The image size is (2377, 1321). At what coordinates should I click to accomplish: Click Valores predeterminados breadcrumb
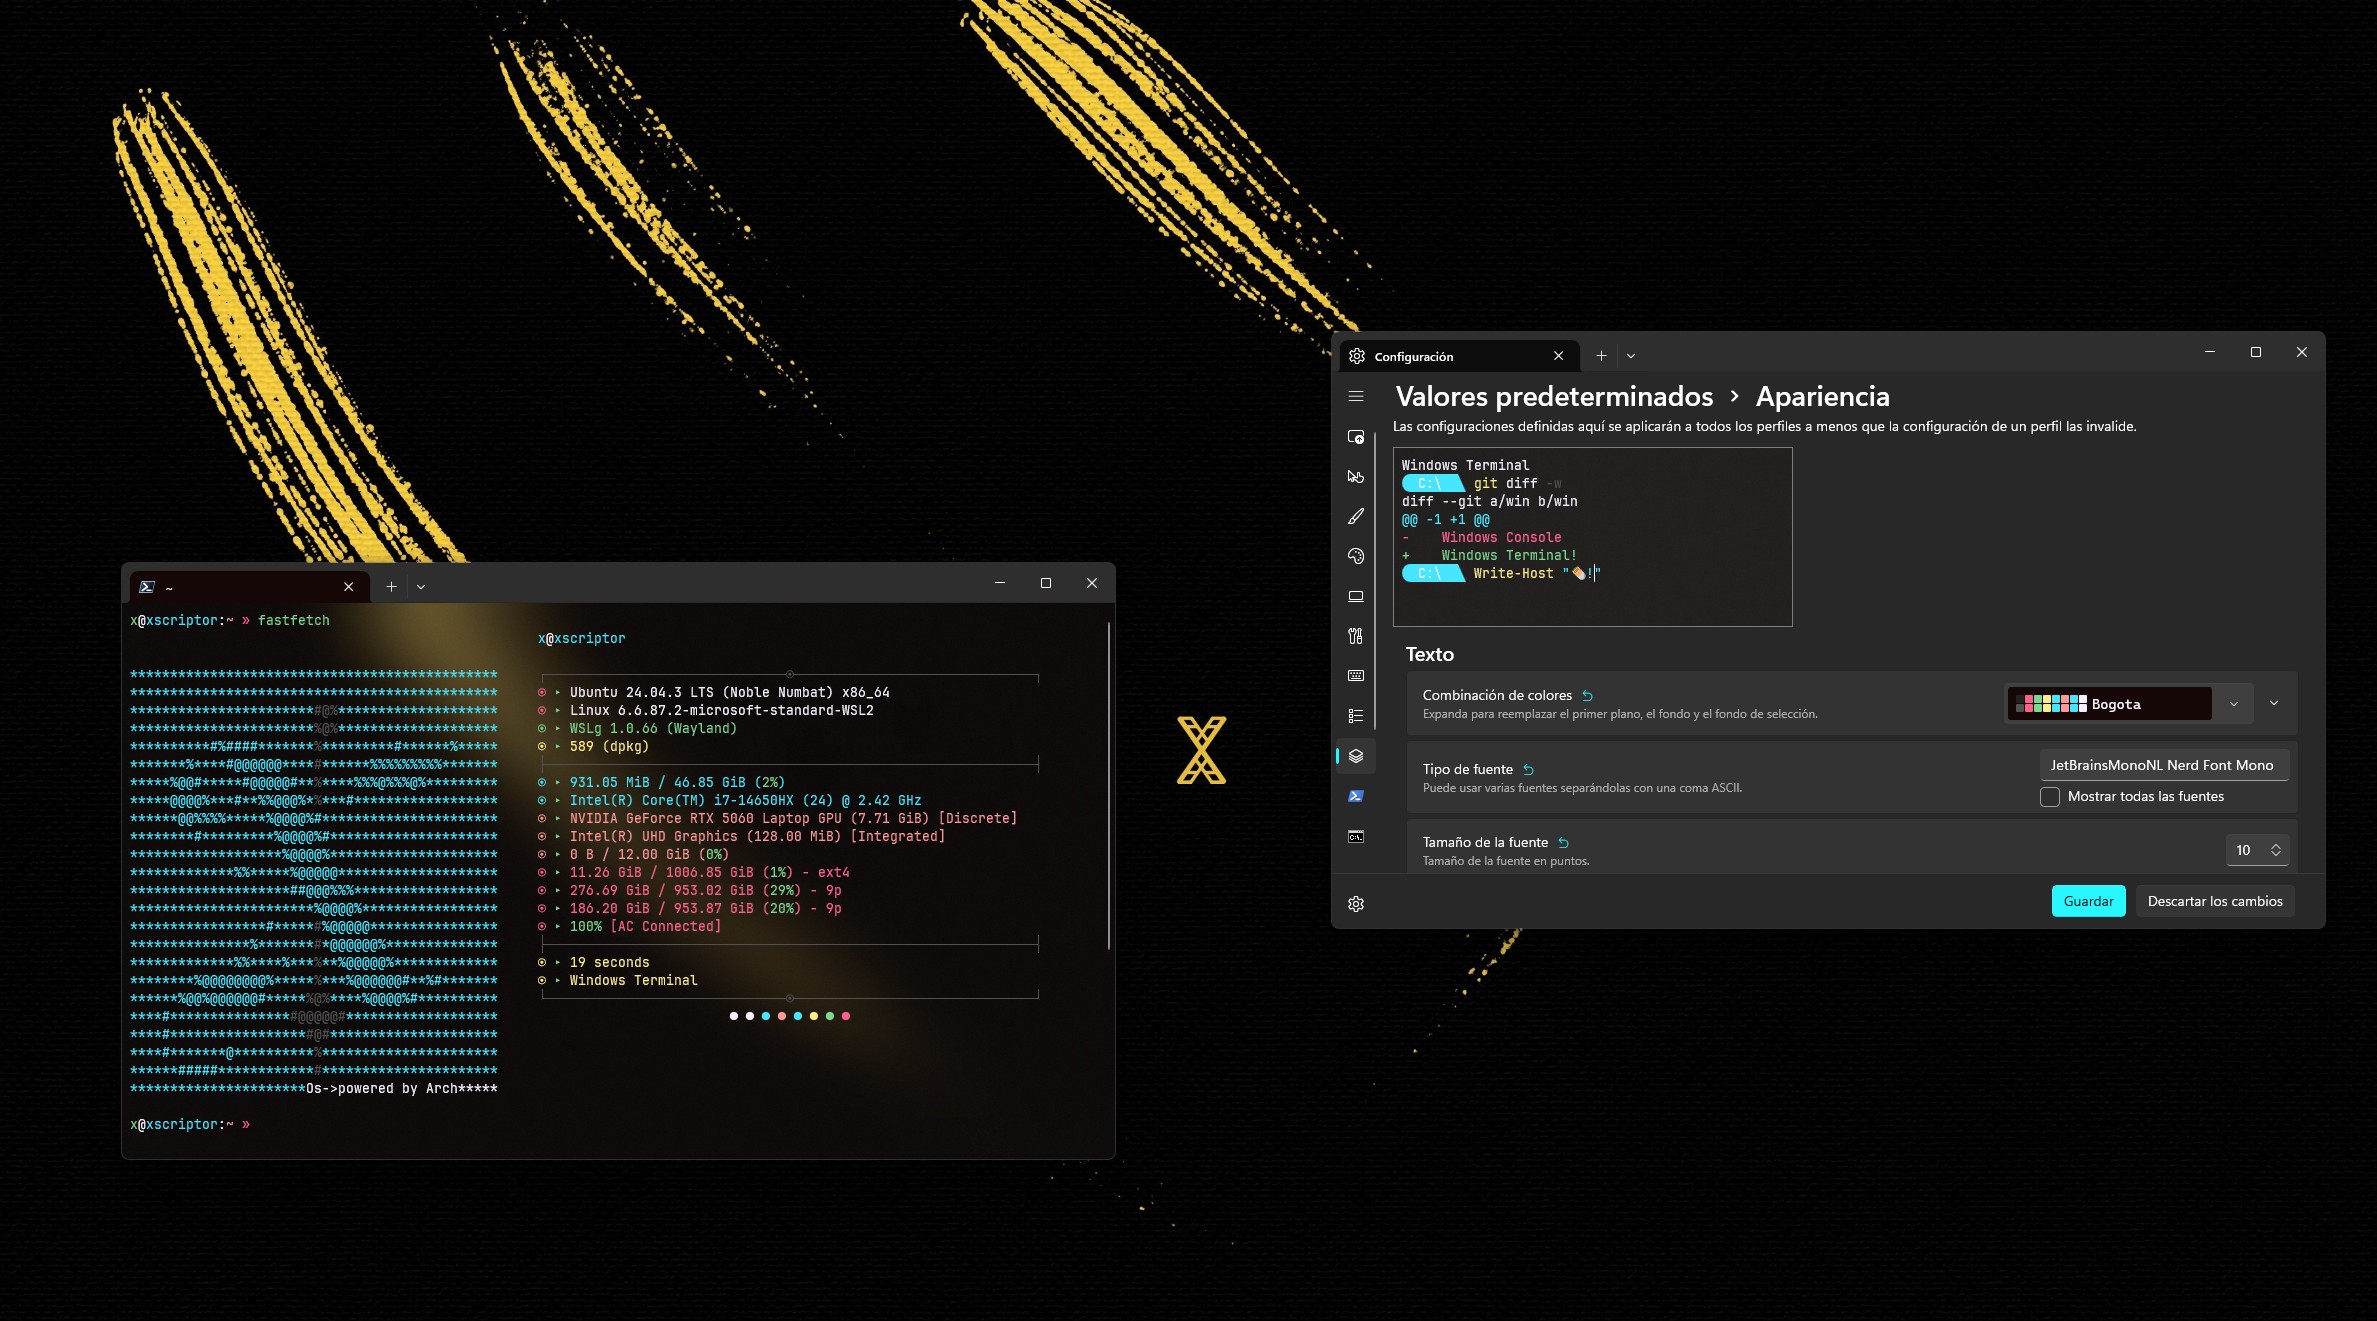[1554, 397]
